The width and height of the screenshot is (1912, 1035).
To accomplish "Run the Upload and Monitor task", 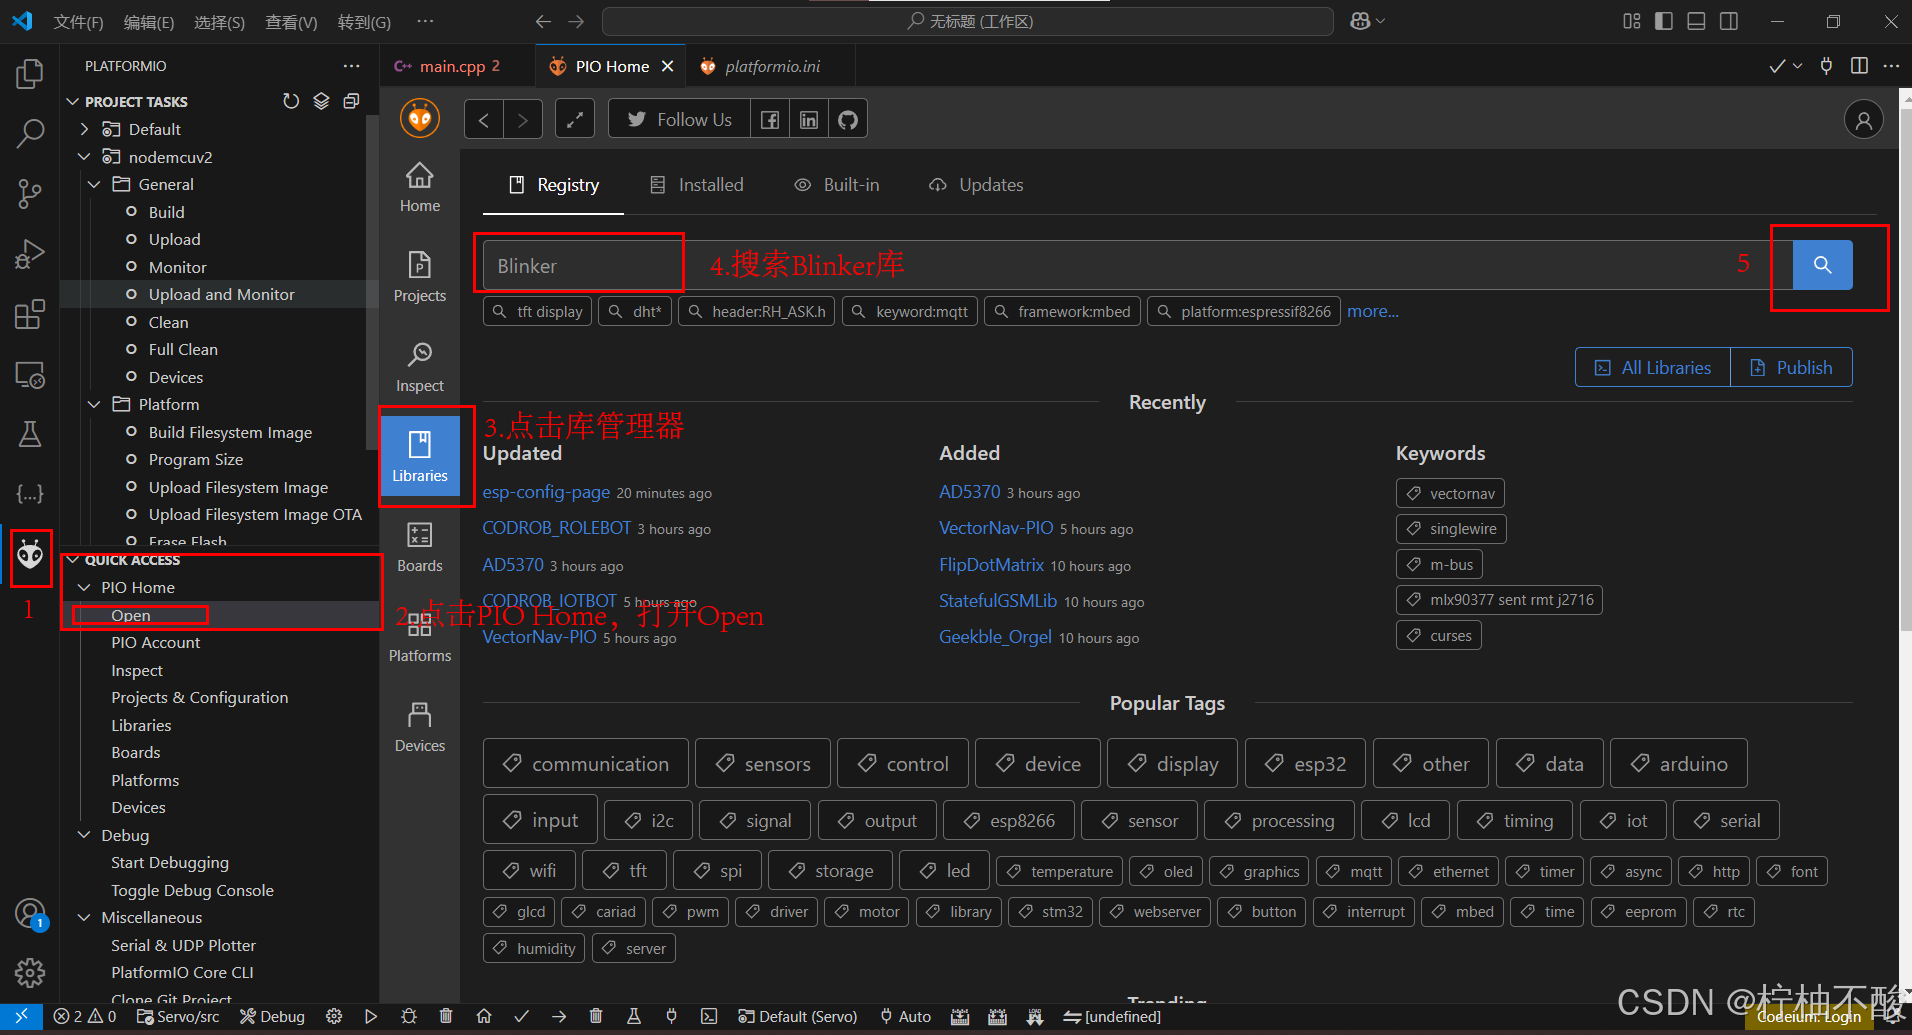I will pos(221,294).
